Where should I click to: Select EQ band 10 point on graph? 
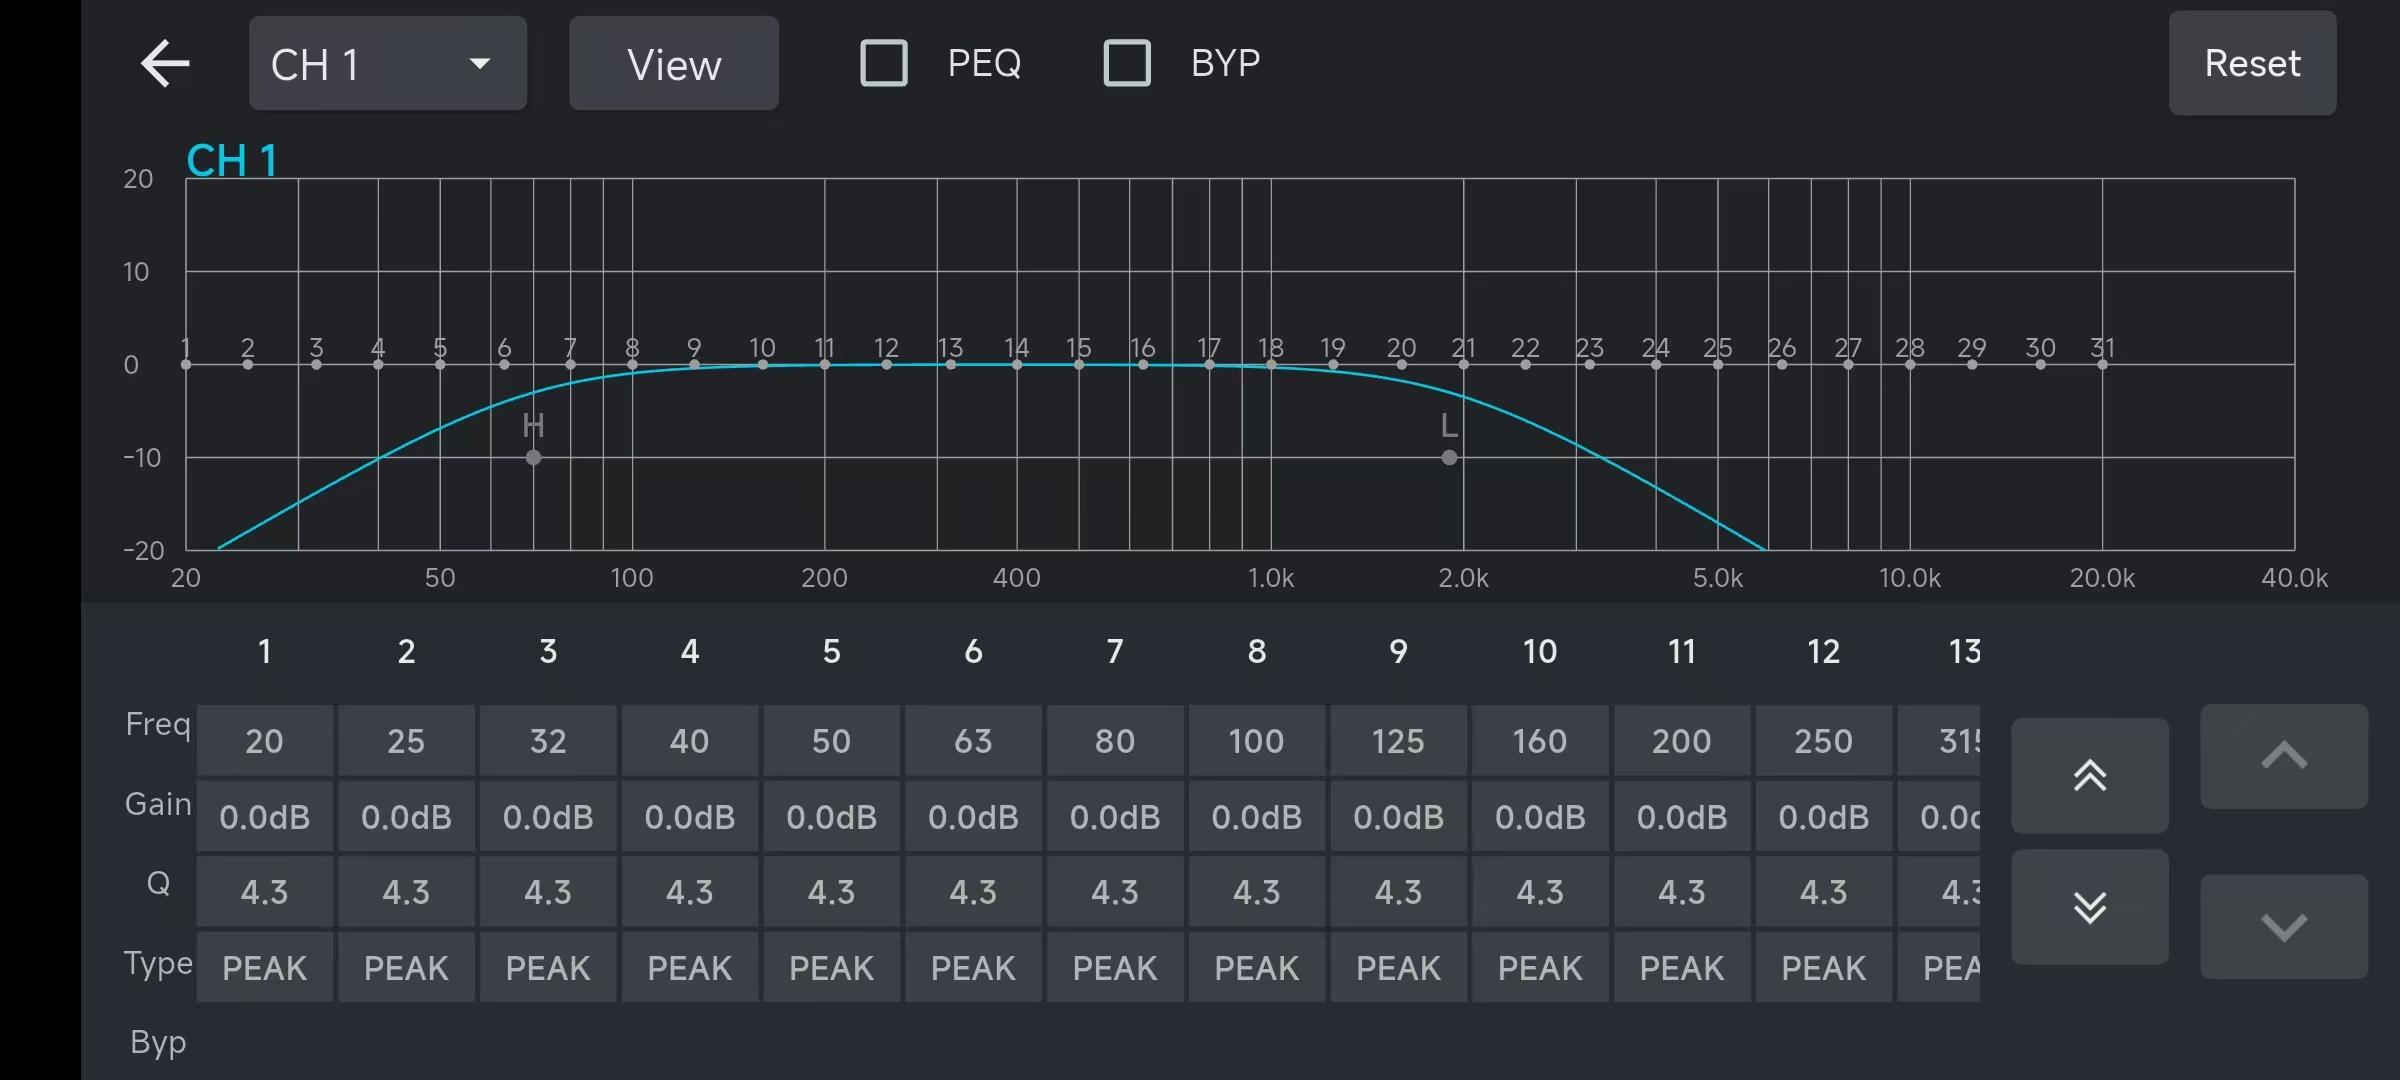(763, 364)
